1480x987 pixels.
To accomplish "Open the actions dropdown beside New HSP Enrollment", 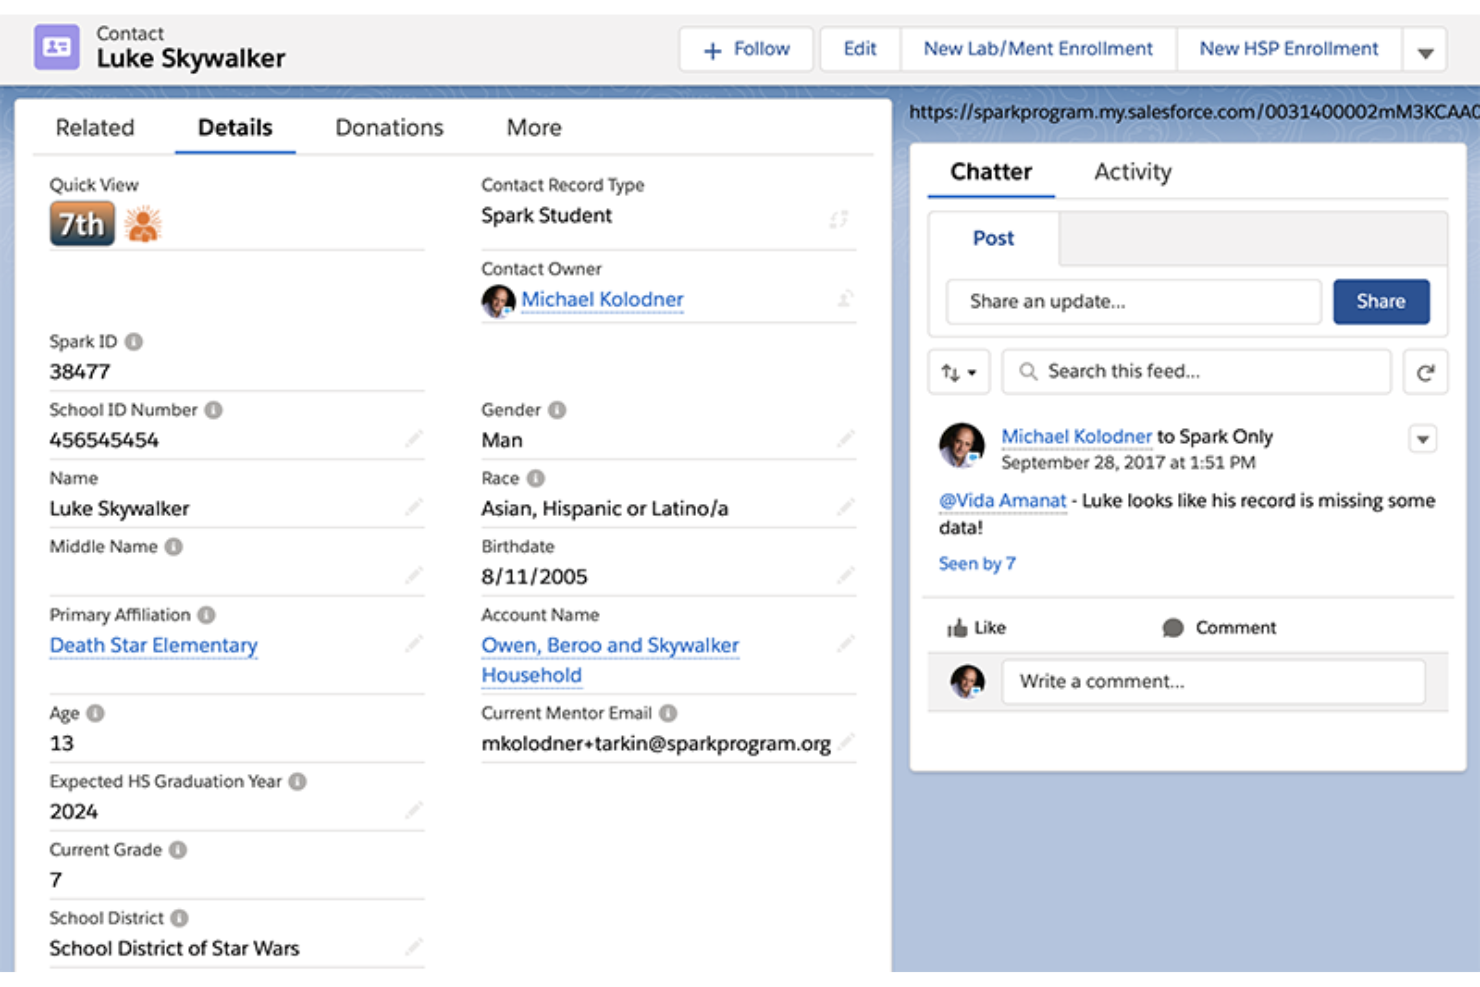I will click(1425, 48).
